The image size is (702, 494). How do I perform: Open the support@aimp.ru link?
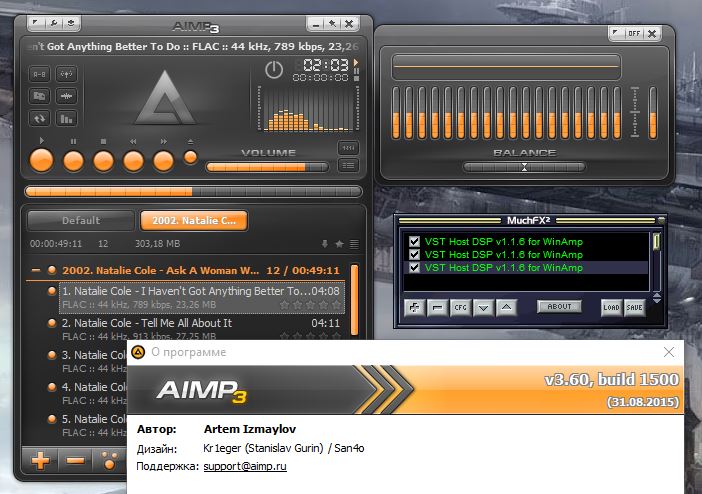[245, 467]
